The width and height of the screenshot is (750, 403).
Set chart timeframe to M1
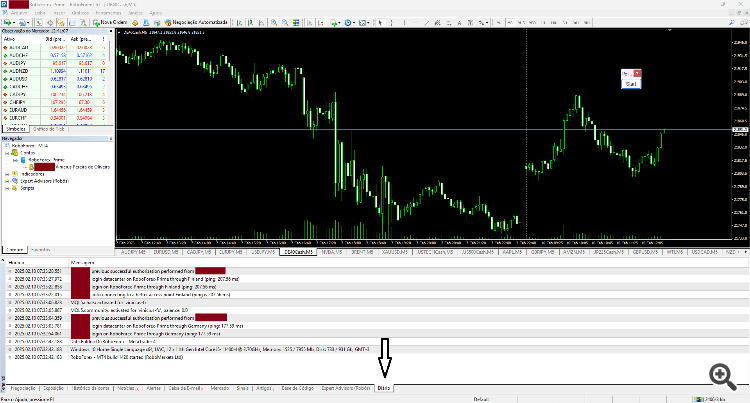(x=499, y=22)
